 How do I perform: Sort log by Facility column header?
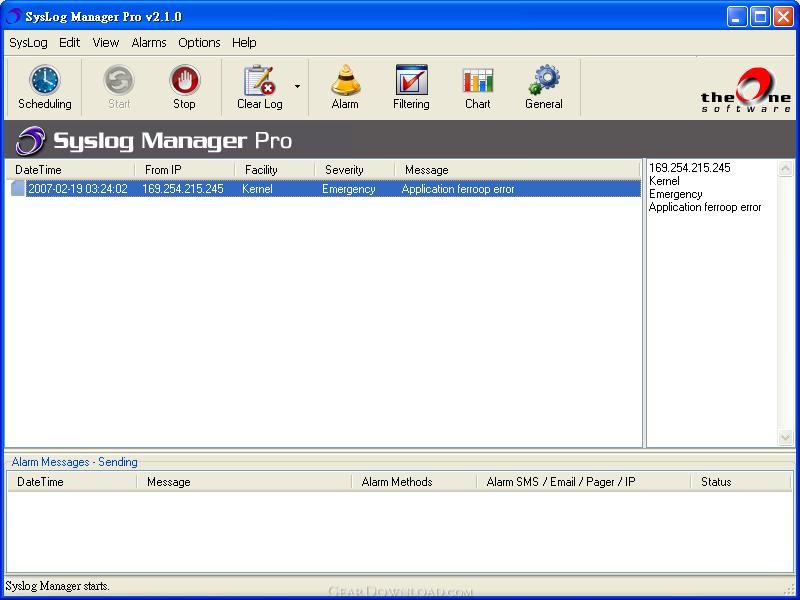click(x=274, y=170)
